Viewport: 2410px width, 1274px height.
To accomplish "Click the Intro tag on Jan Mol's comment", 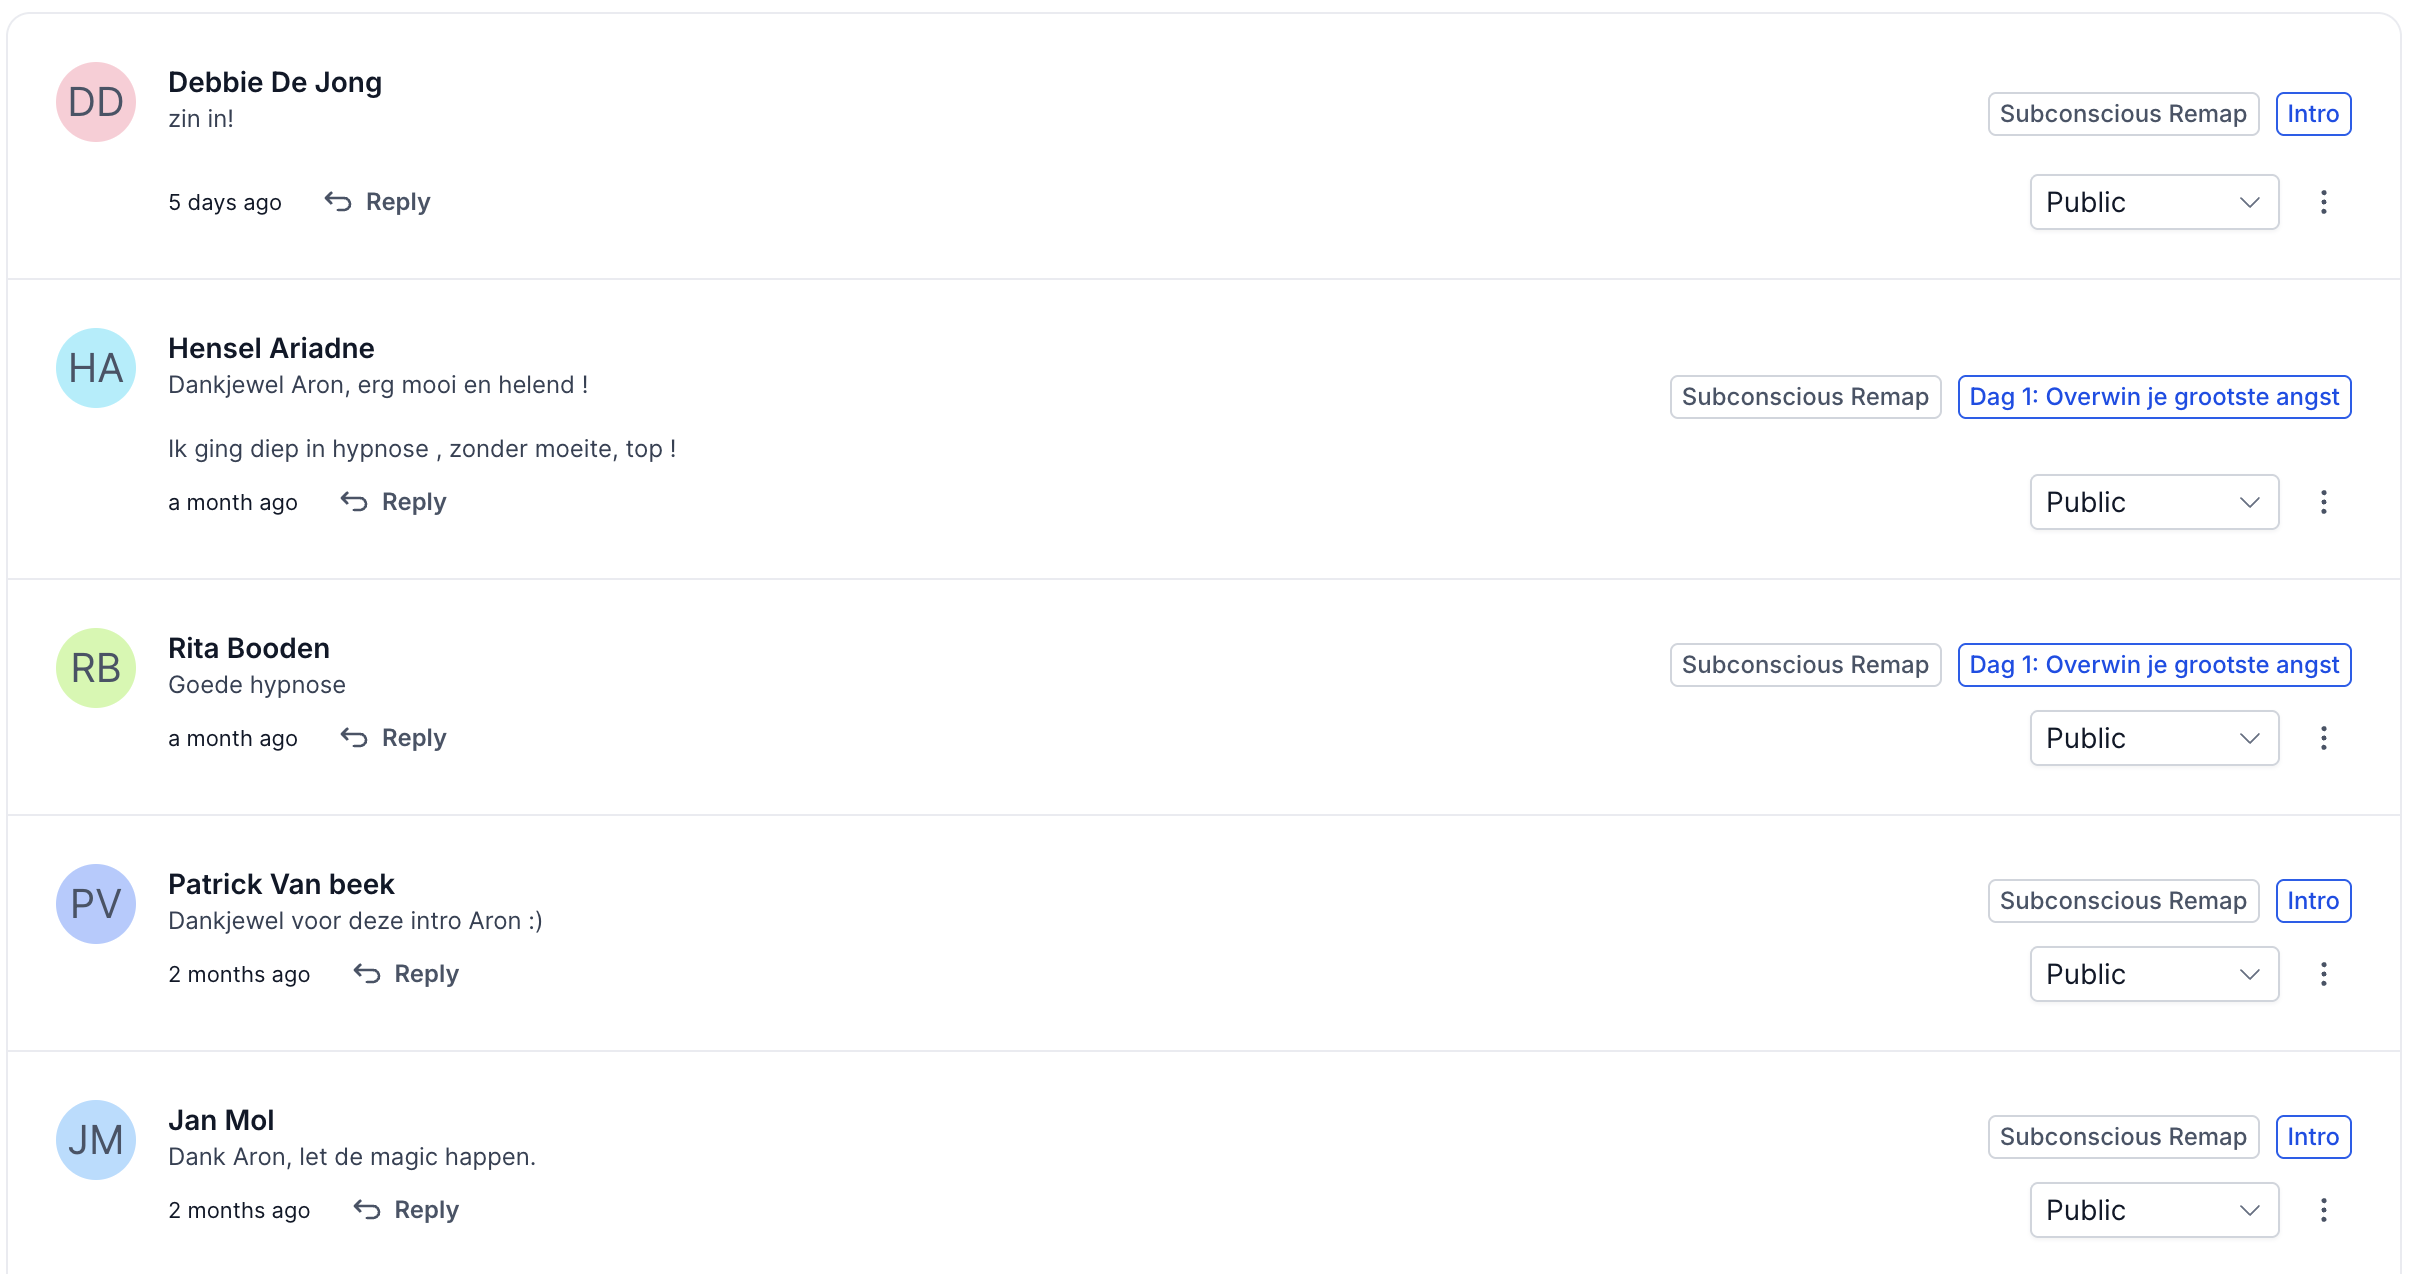I will [2313, 1137].
